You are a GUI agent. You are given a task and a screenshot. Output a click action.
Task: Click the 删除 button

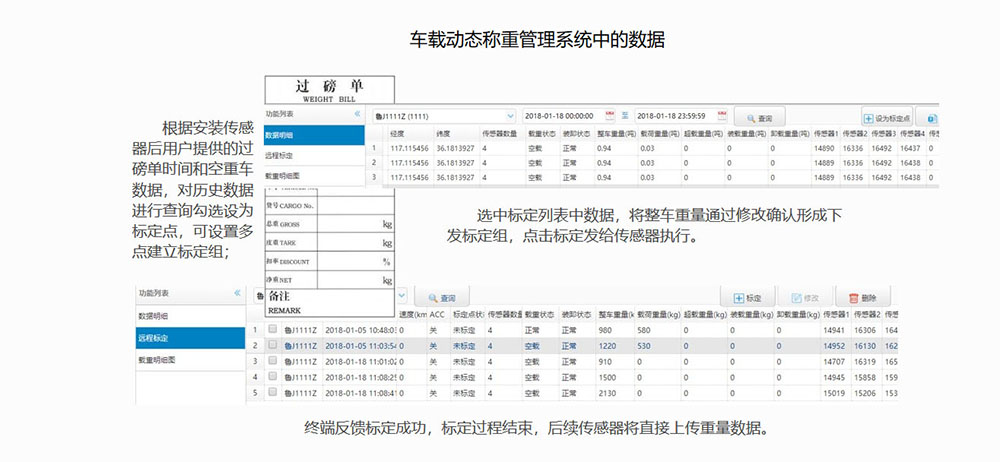coord(863,297)
